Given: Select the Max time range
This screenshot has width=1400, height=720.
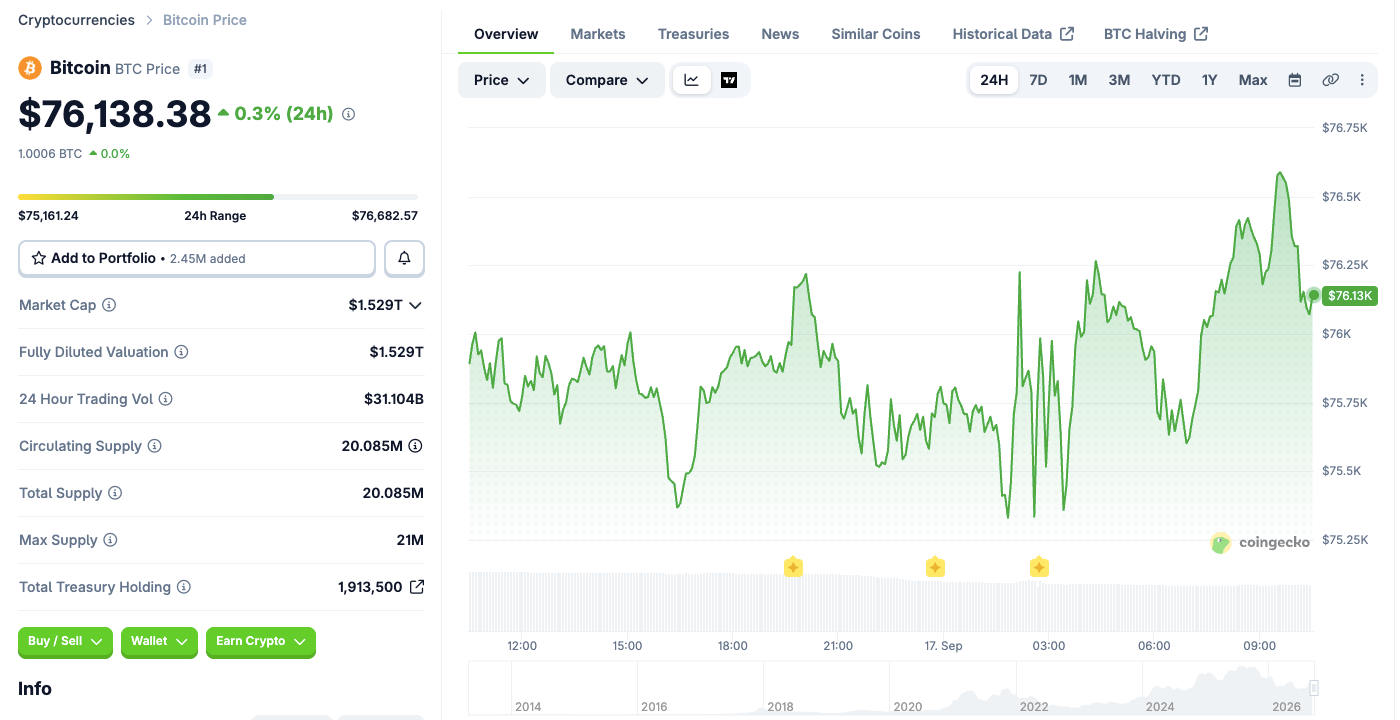Looking at the screenshot, I should coord(1253,80).
